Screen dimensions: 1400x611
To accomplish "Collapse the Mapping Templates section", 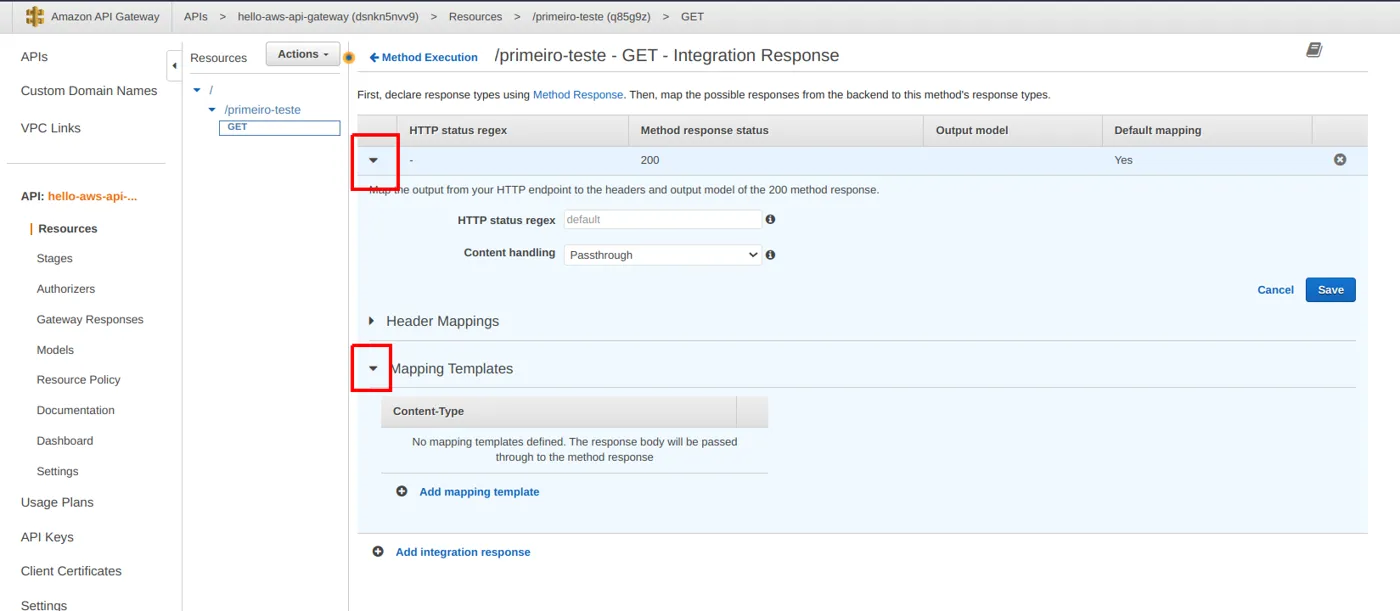I will click(373, 369).
